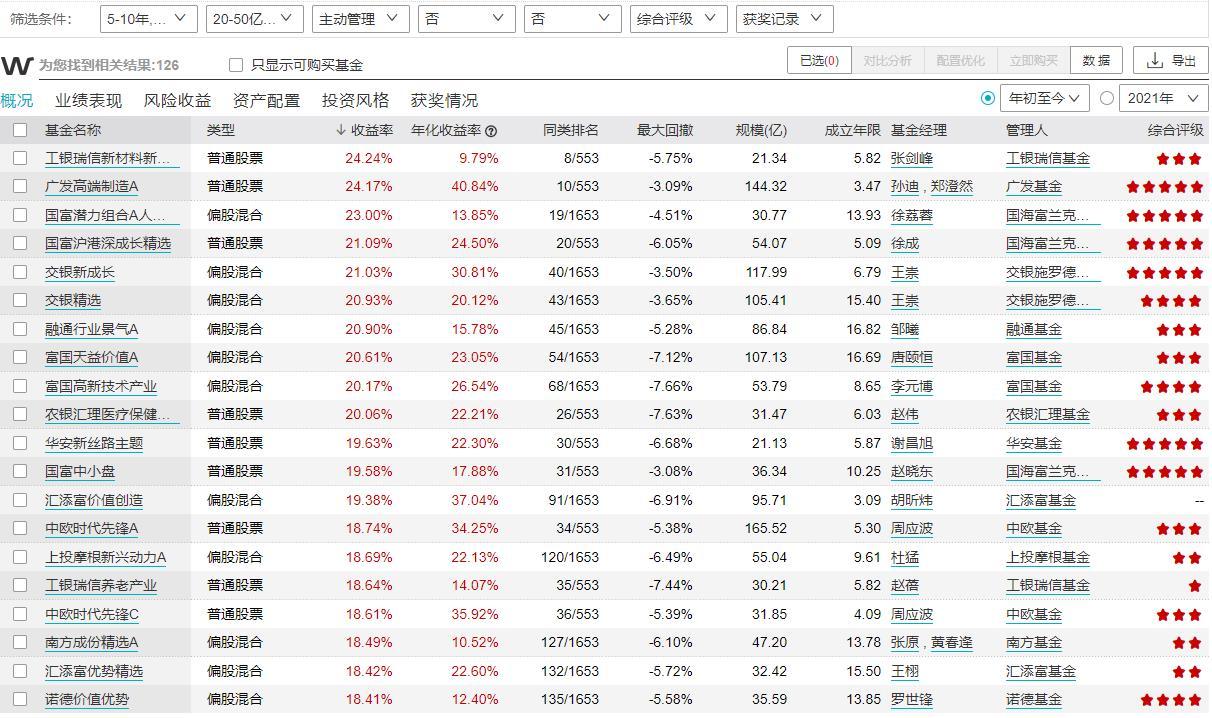Switch to the 风险收益 tab
Image resolution: width=1212 pixels, height=718 pixels.
(177, 100)
